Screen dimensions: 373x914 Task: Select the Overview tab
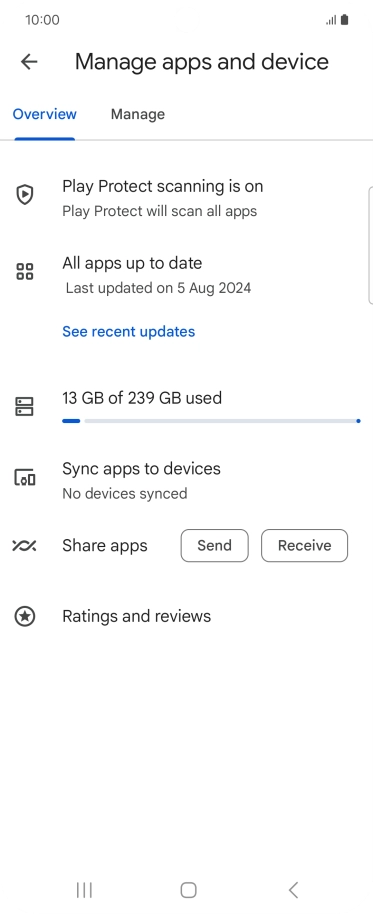point(45,114)
